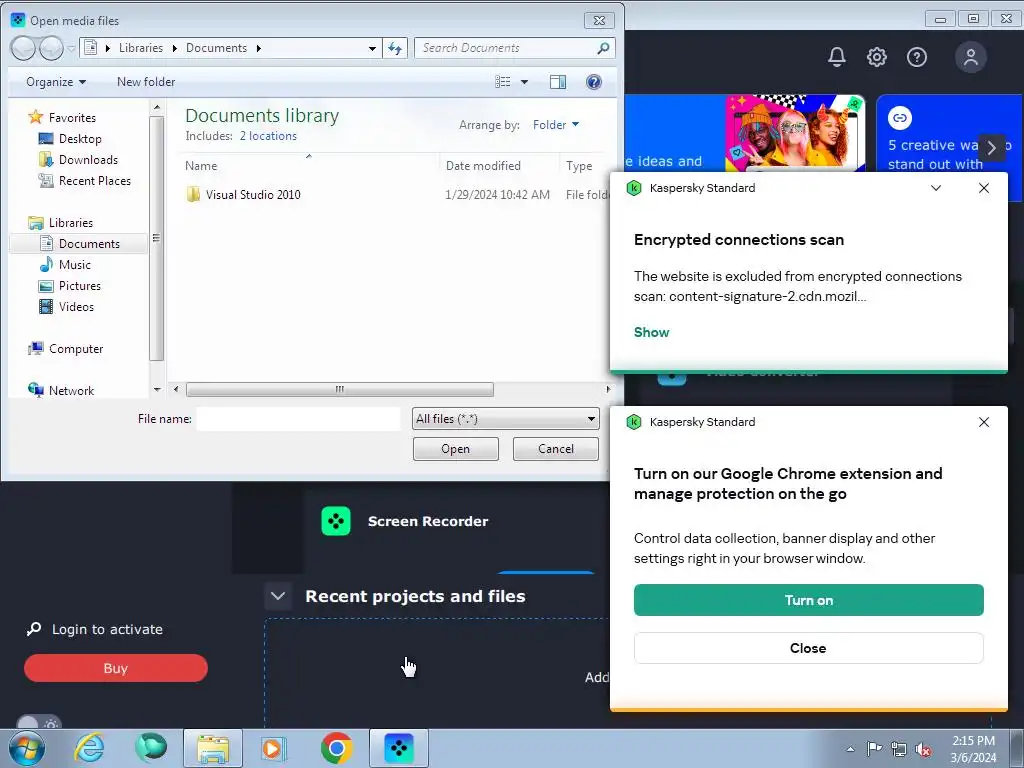The height and width of the screenshot is (768, 1024).
Task: Open Google Chrome from the taskbar
Action: 336,748
